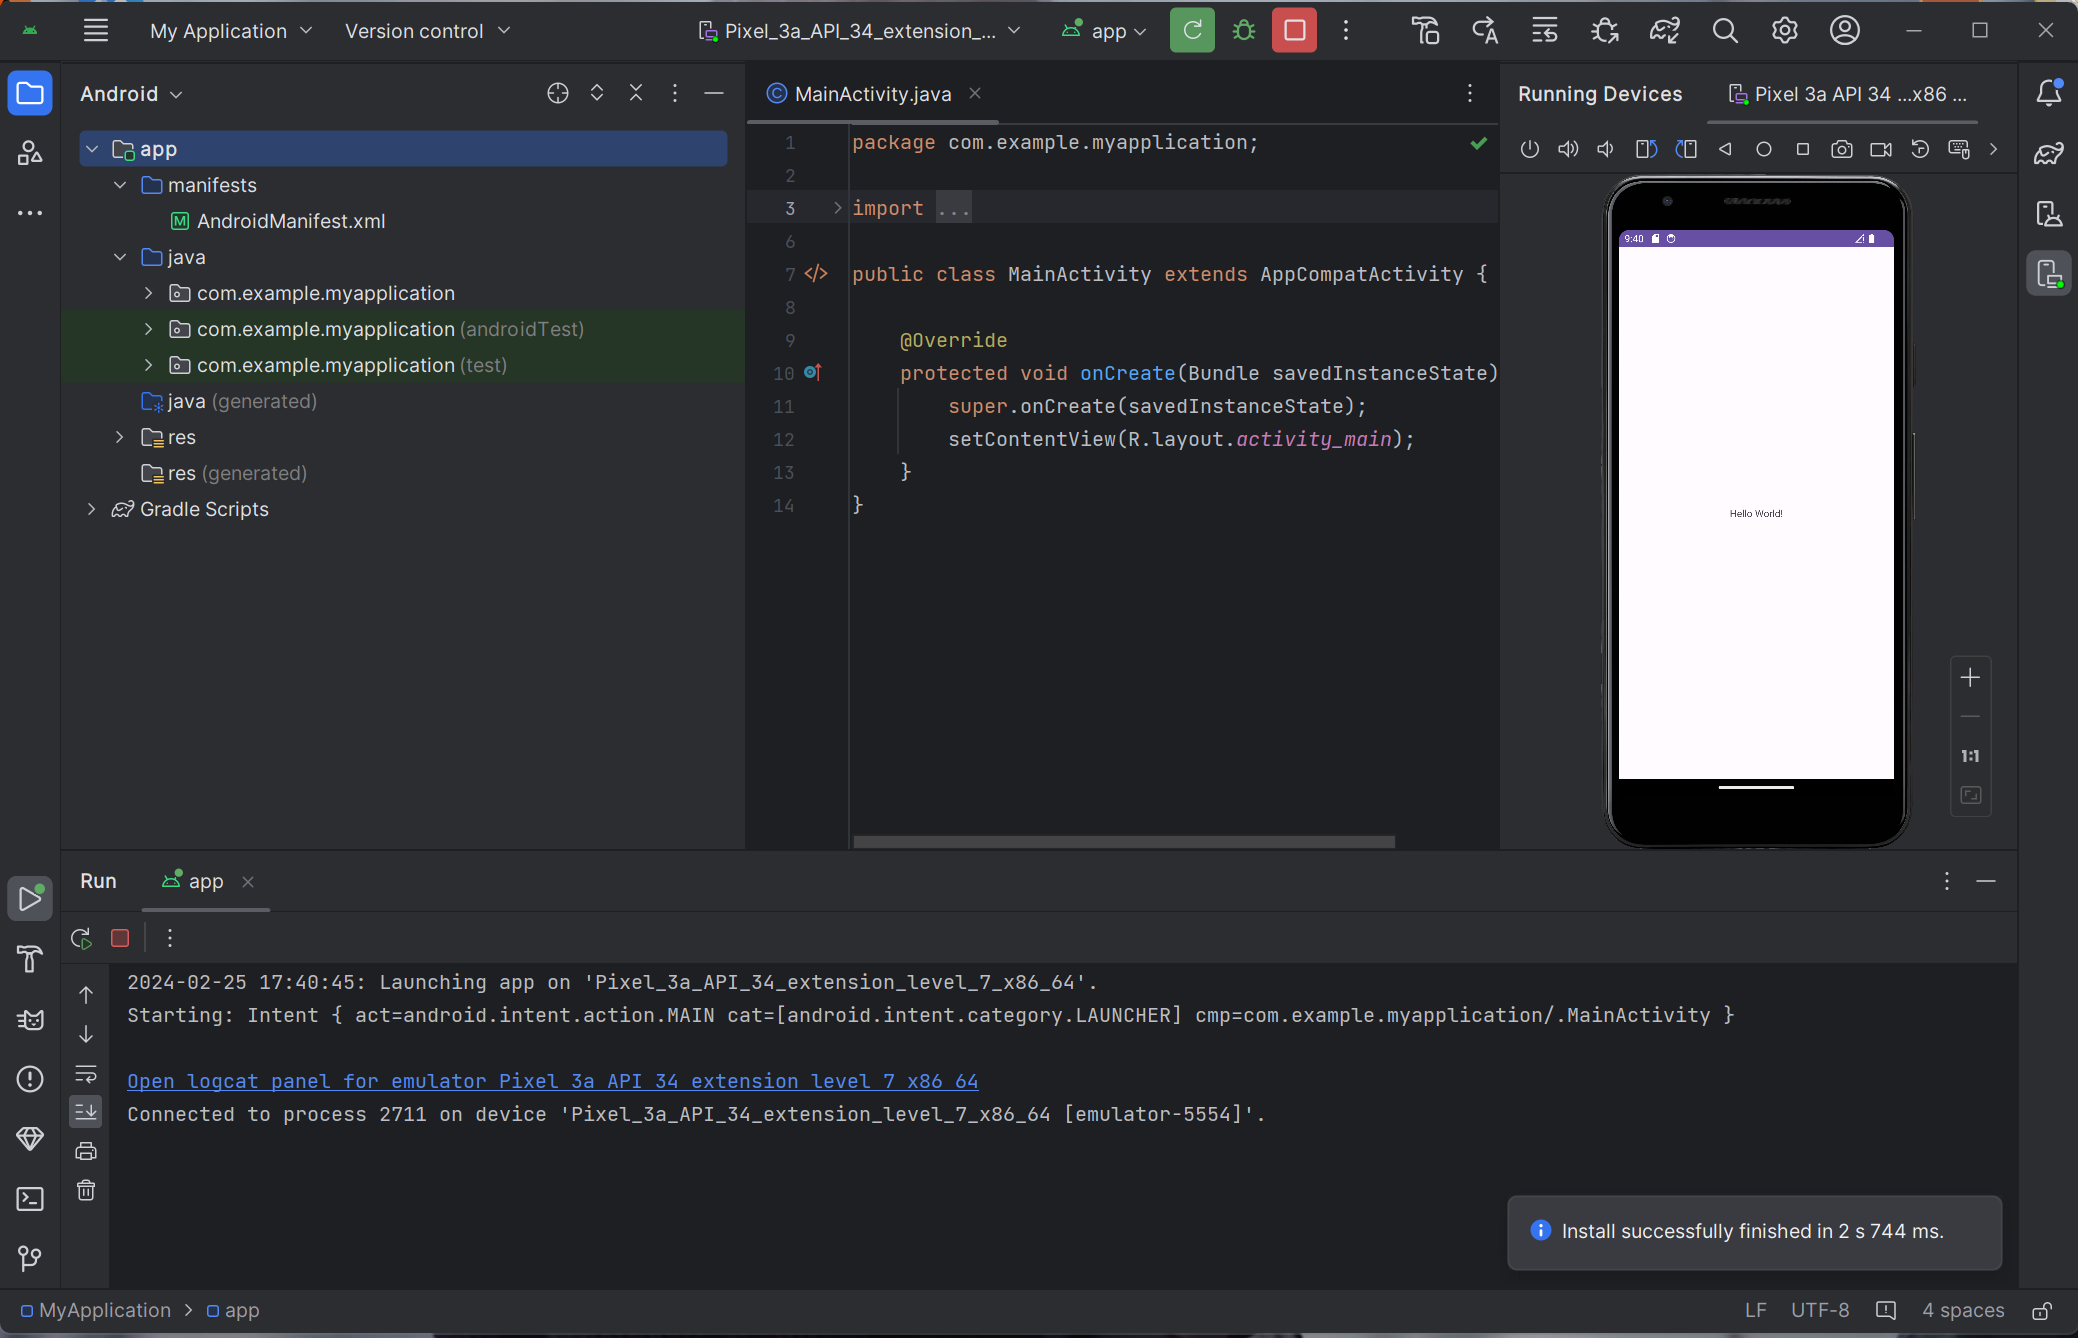The width and height of the screenshot is (2078, 1338).
Task: Open logcat panel for emulator link
Action: tap(552, 1081)
